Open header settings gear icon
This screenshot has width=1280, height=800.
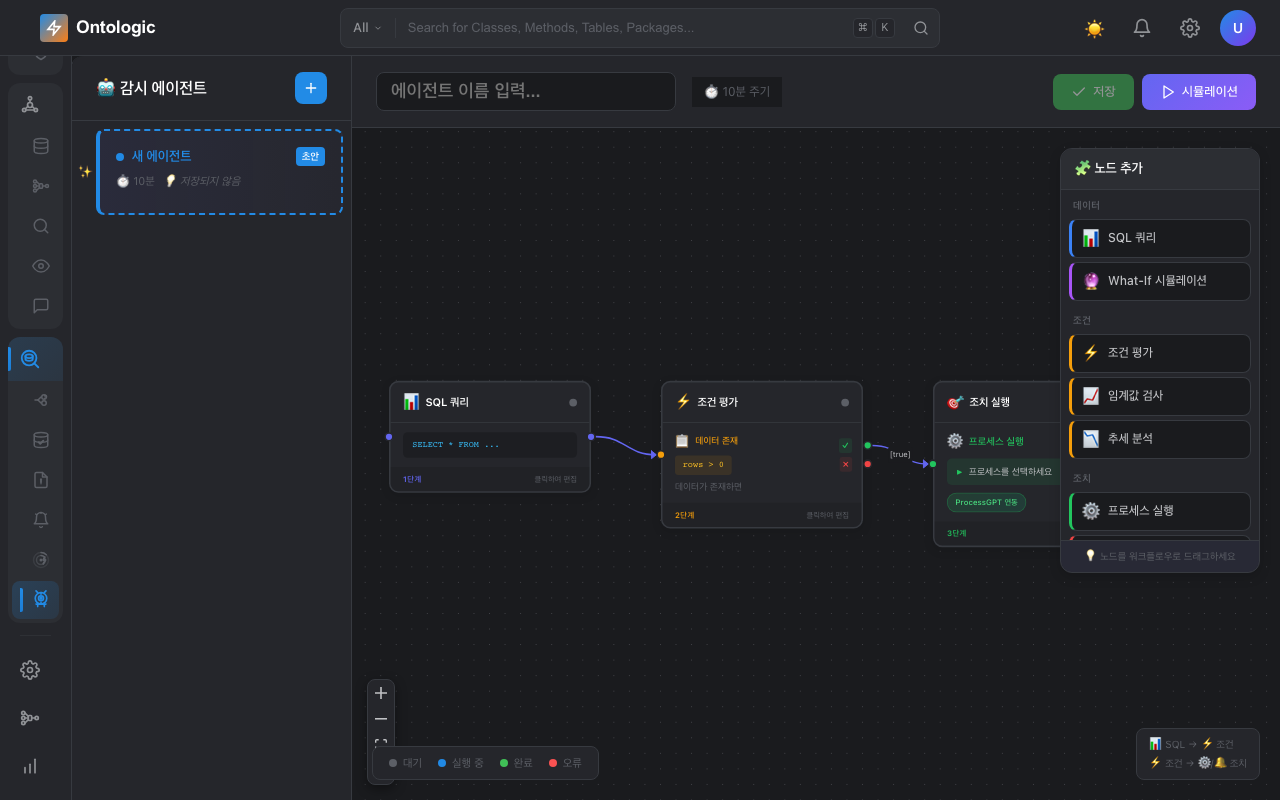pos(1190,28)
